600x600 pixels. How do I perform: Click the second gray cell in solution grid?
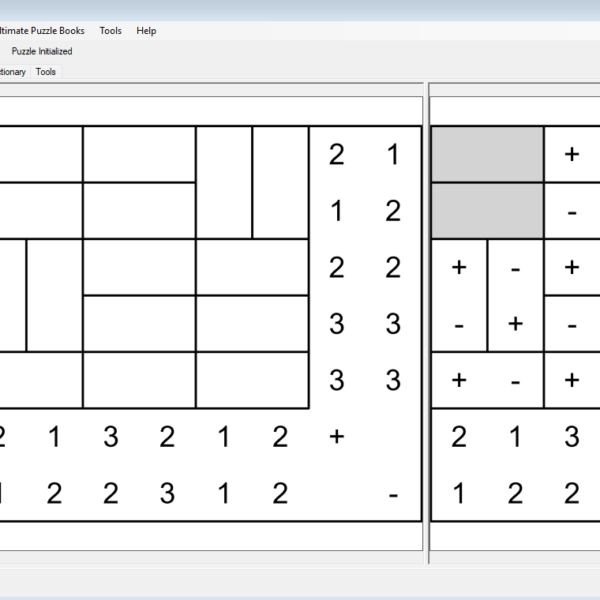pyautogui.click(x=487, y=210)
